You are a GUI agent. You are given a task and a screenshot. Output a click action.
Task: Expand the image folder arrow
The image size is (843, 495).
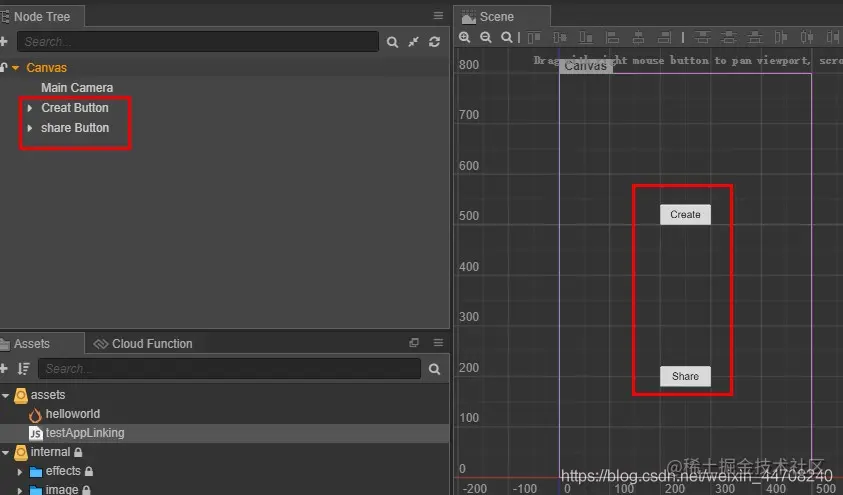tap(20, 490)
